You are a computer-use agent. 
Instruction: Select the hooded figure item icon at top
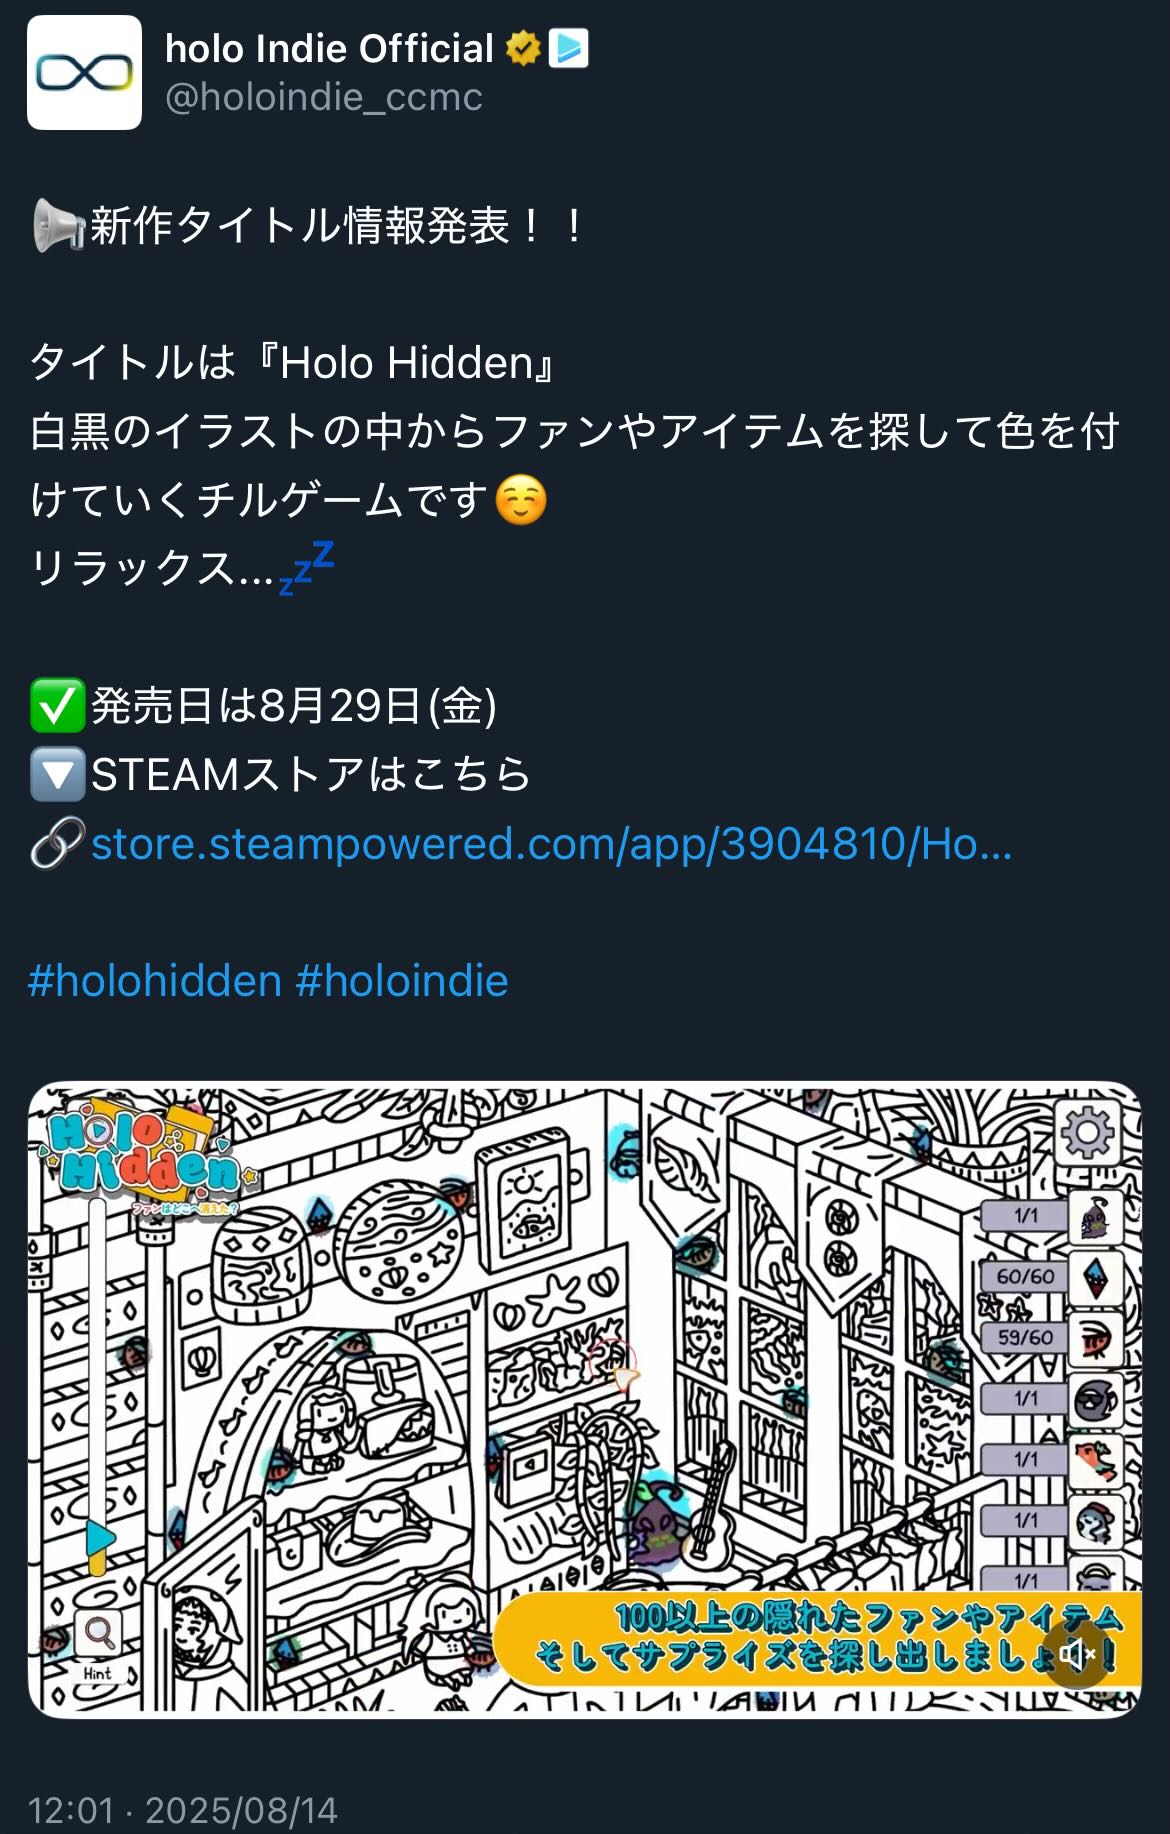tap(1096, 1216)
